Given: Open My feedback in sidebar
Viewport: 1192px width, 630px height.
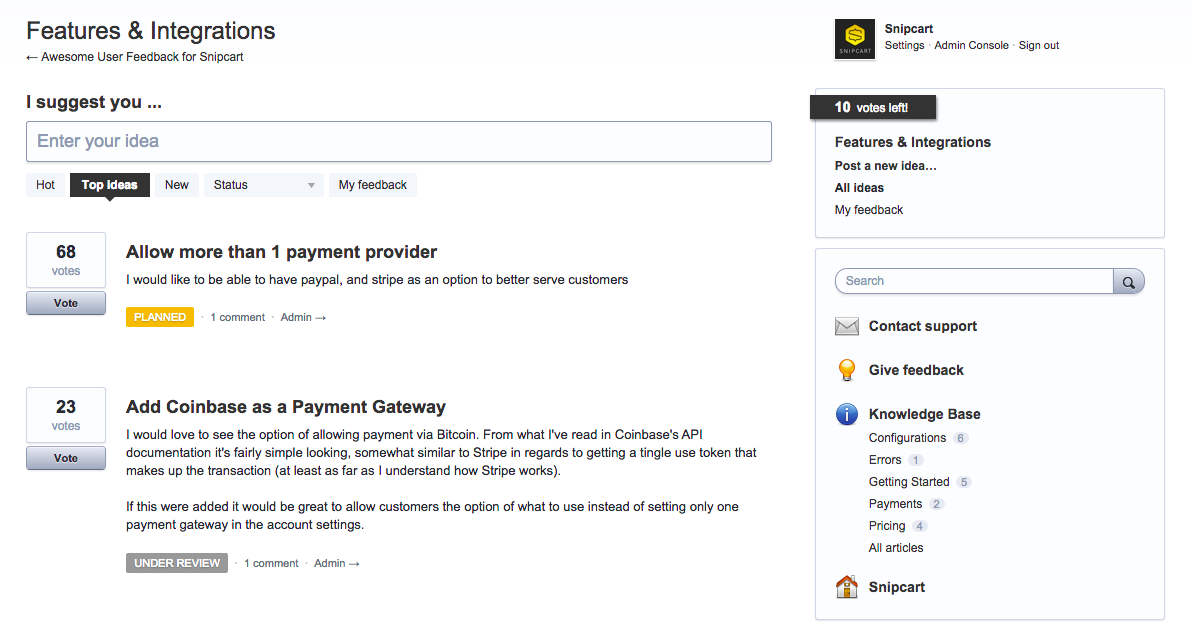Looking at the screenshot, I should coord(869,210).
